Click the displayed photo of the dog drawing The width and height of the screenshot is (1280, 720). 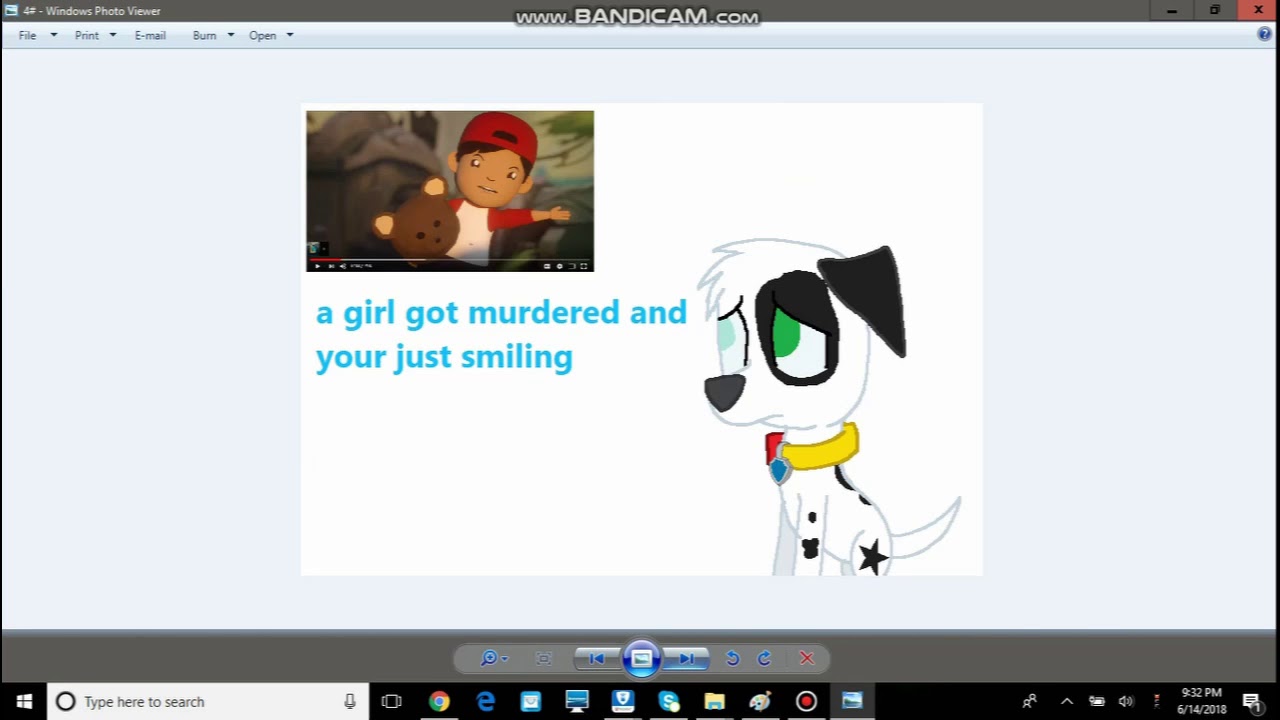(642, 339)
